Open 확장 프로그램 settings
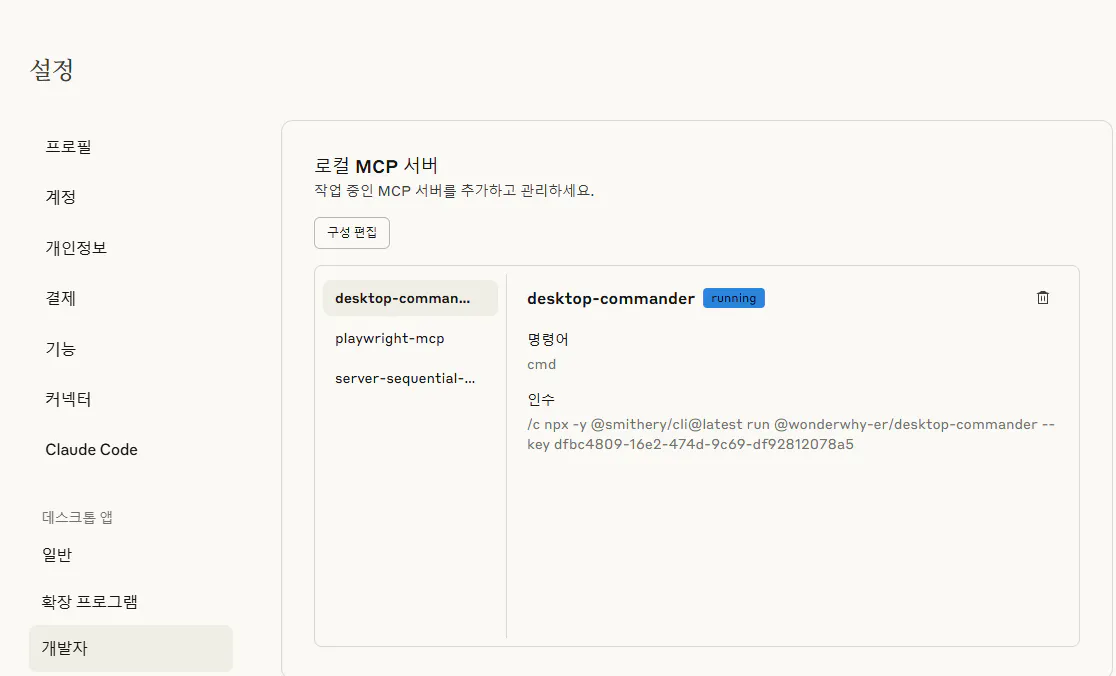This screenshot has width=1116, height=676. click(89, 602)
